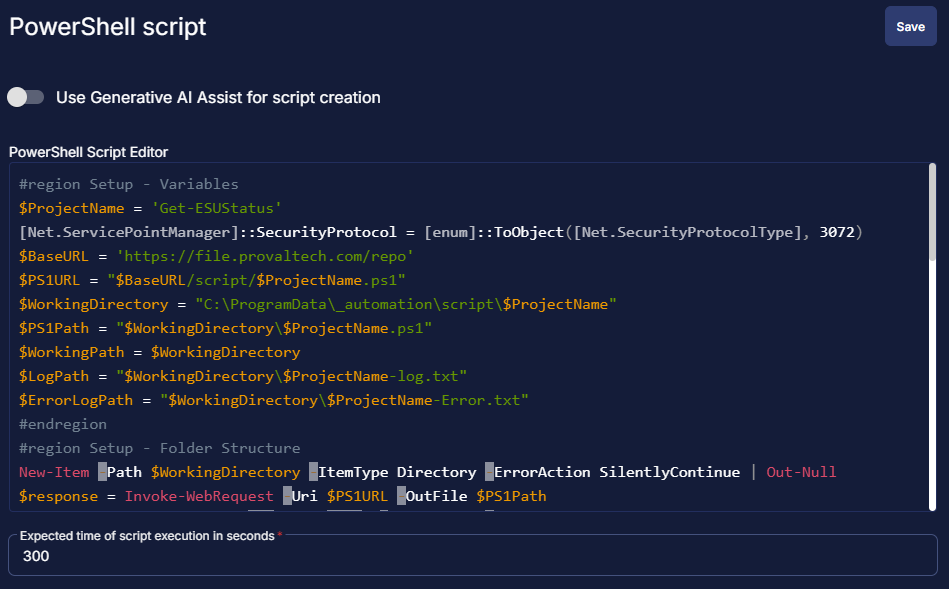
Task: Click the Out-Null command text
Action: click(x=800, y=471)
